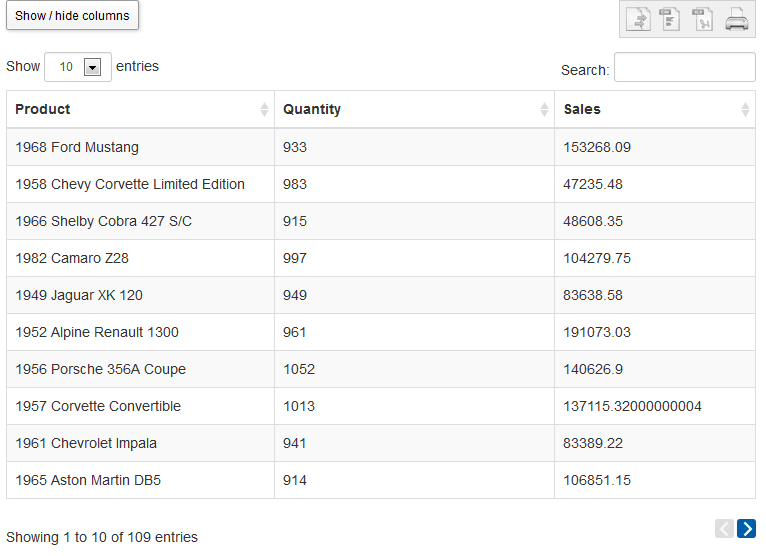The image size is (766, 556).
Task: Click sales value 106851.15
Action: pyautogui.click(x=597, y=480)
